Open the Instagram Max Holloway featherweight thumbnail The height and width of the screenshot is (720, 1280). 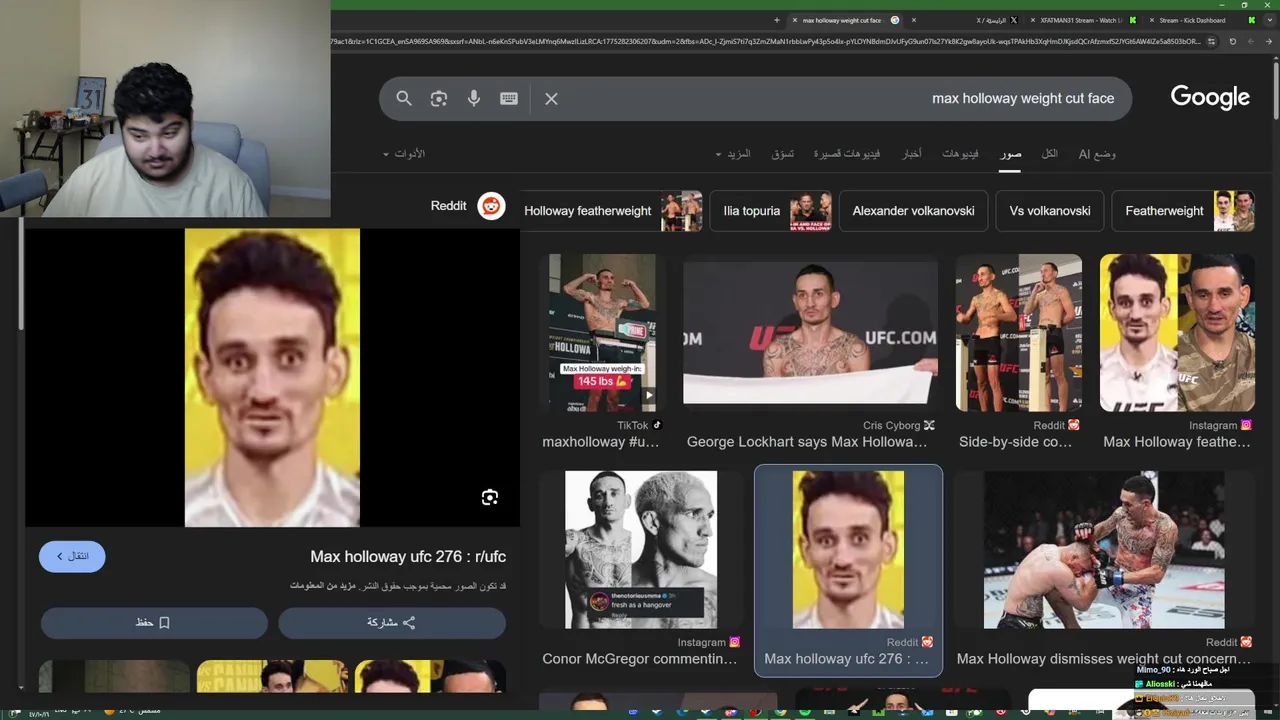click(x=1177, y=333)
